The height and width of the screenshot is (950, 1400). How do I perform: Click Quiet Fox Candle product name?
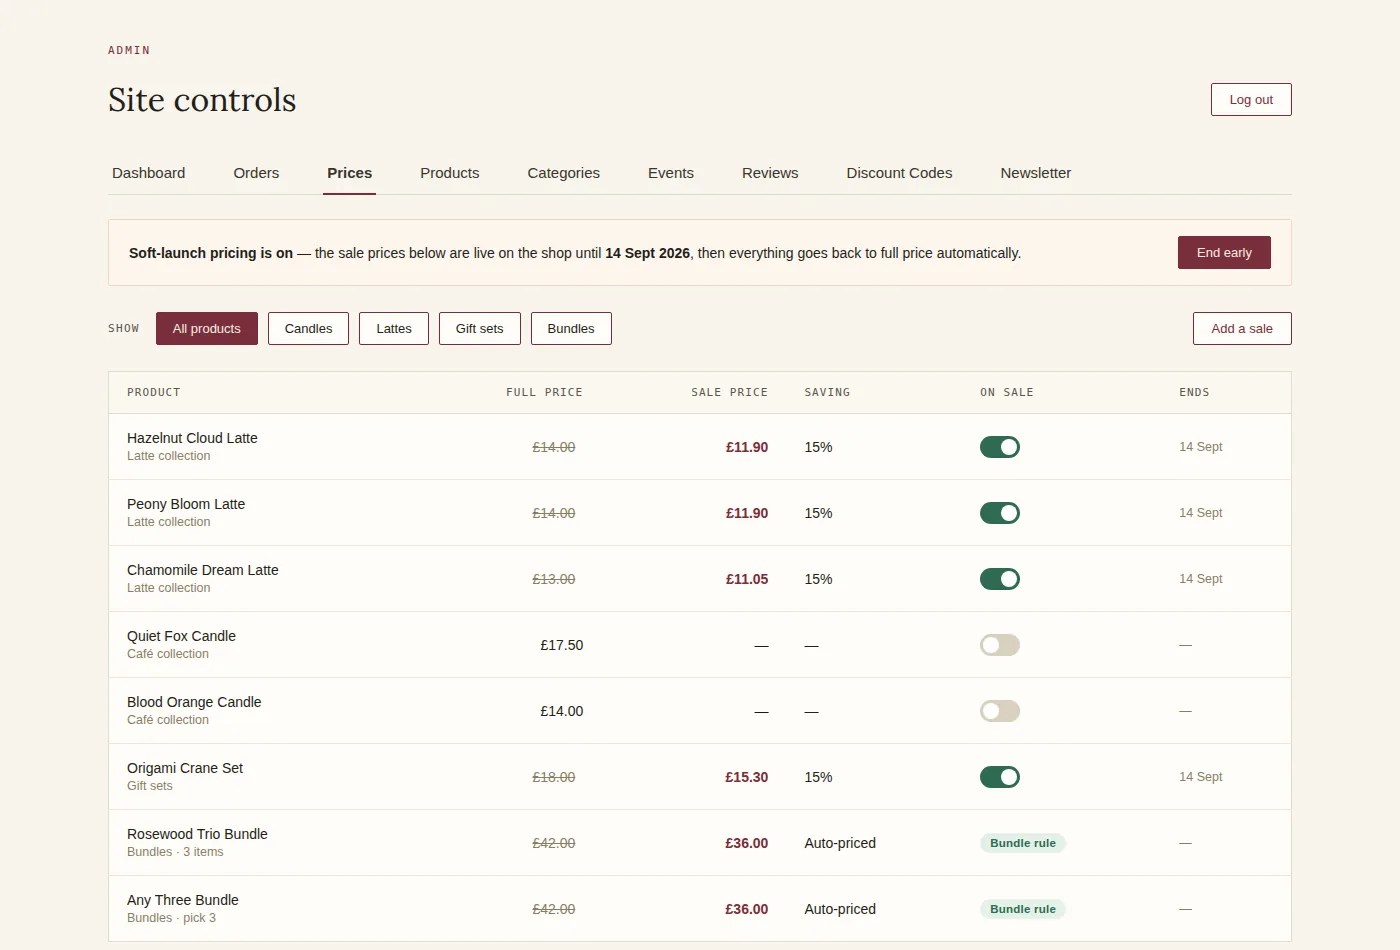click(181, 636)
